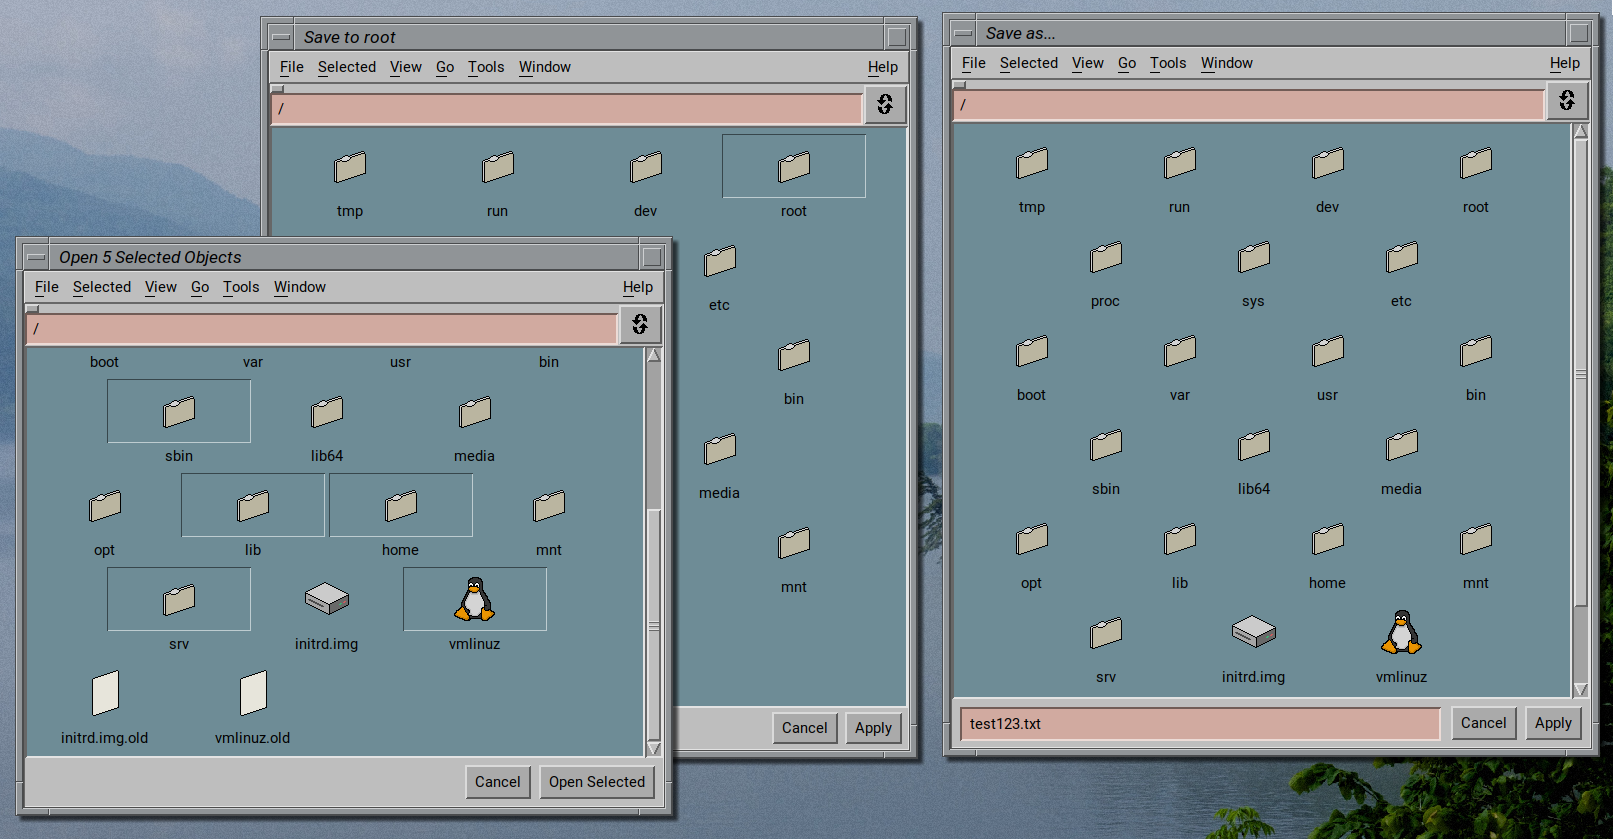1613x839 pixels.
Task: Open Tools menu in Save as dialog
Action: (x=1167, y=63)
